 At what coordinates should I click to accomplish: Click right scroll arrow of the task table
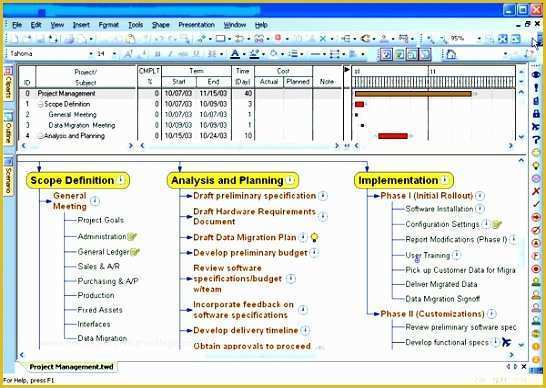tap(337, 146)
